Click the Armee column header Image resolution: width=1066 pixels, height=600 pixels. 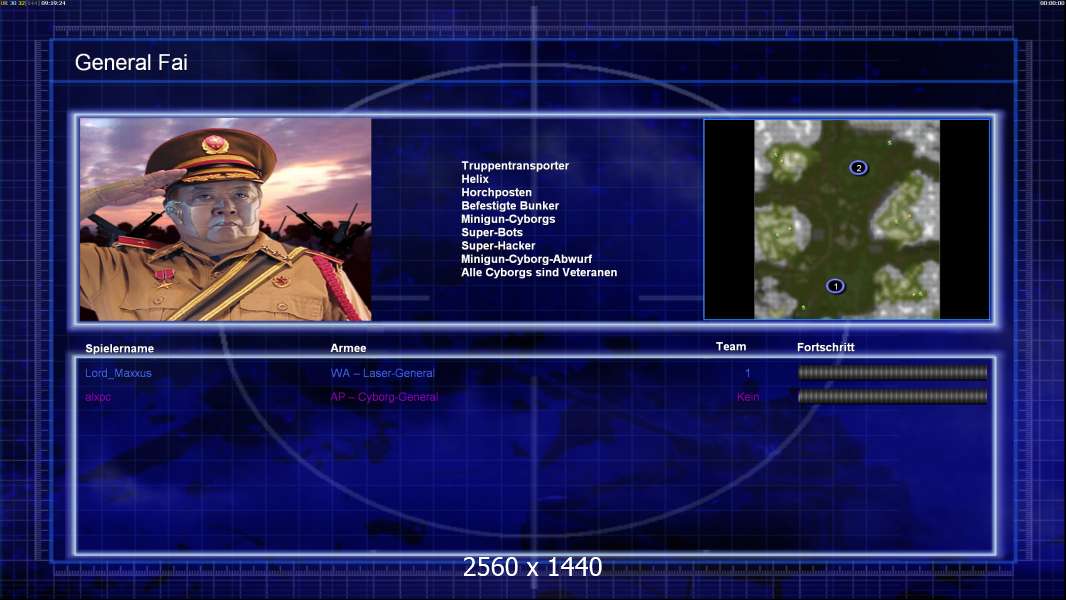click(348, 348)
